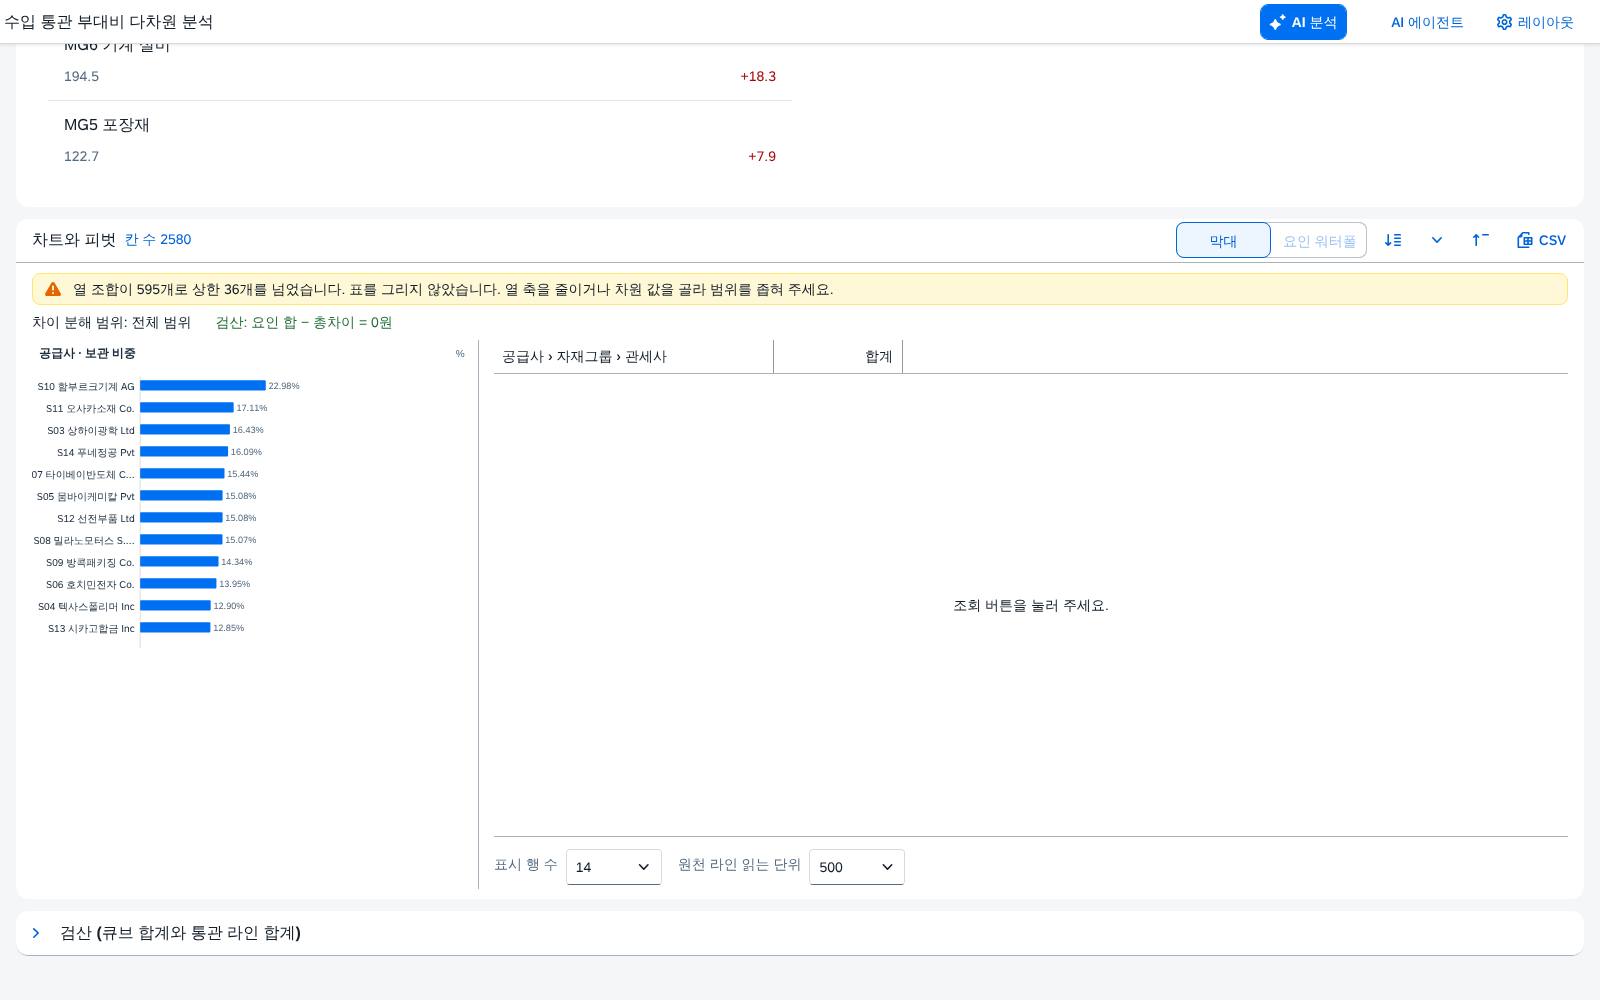This screenshot has width=1600, height=1000.
Task: Switch to 요인 워터폴 view
Action: (1319, 240)
